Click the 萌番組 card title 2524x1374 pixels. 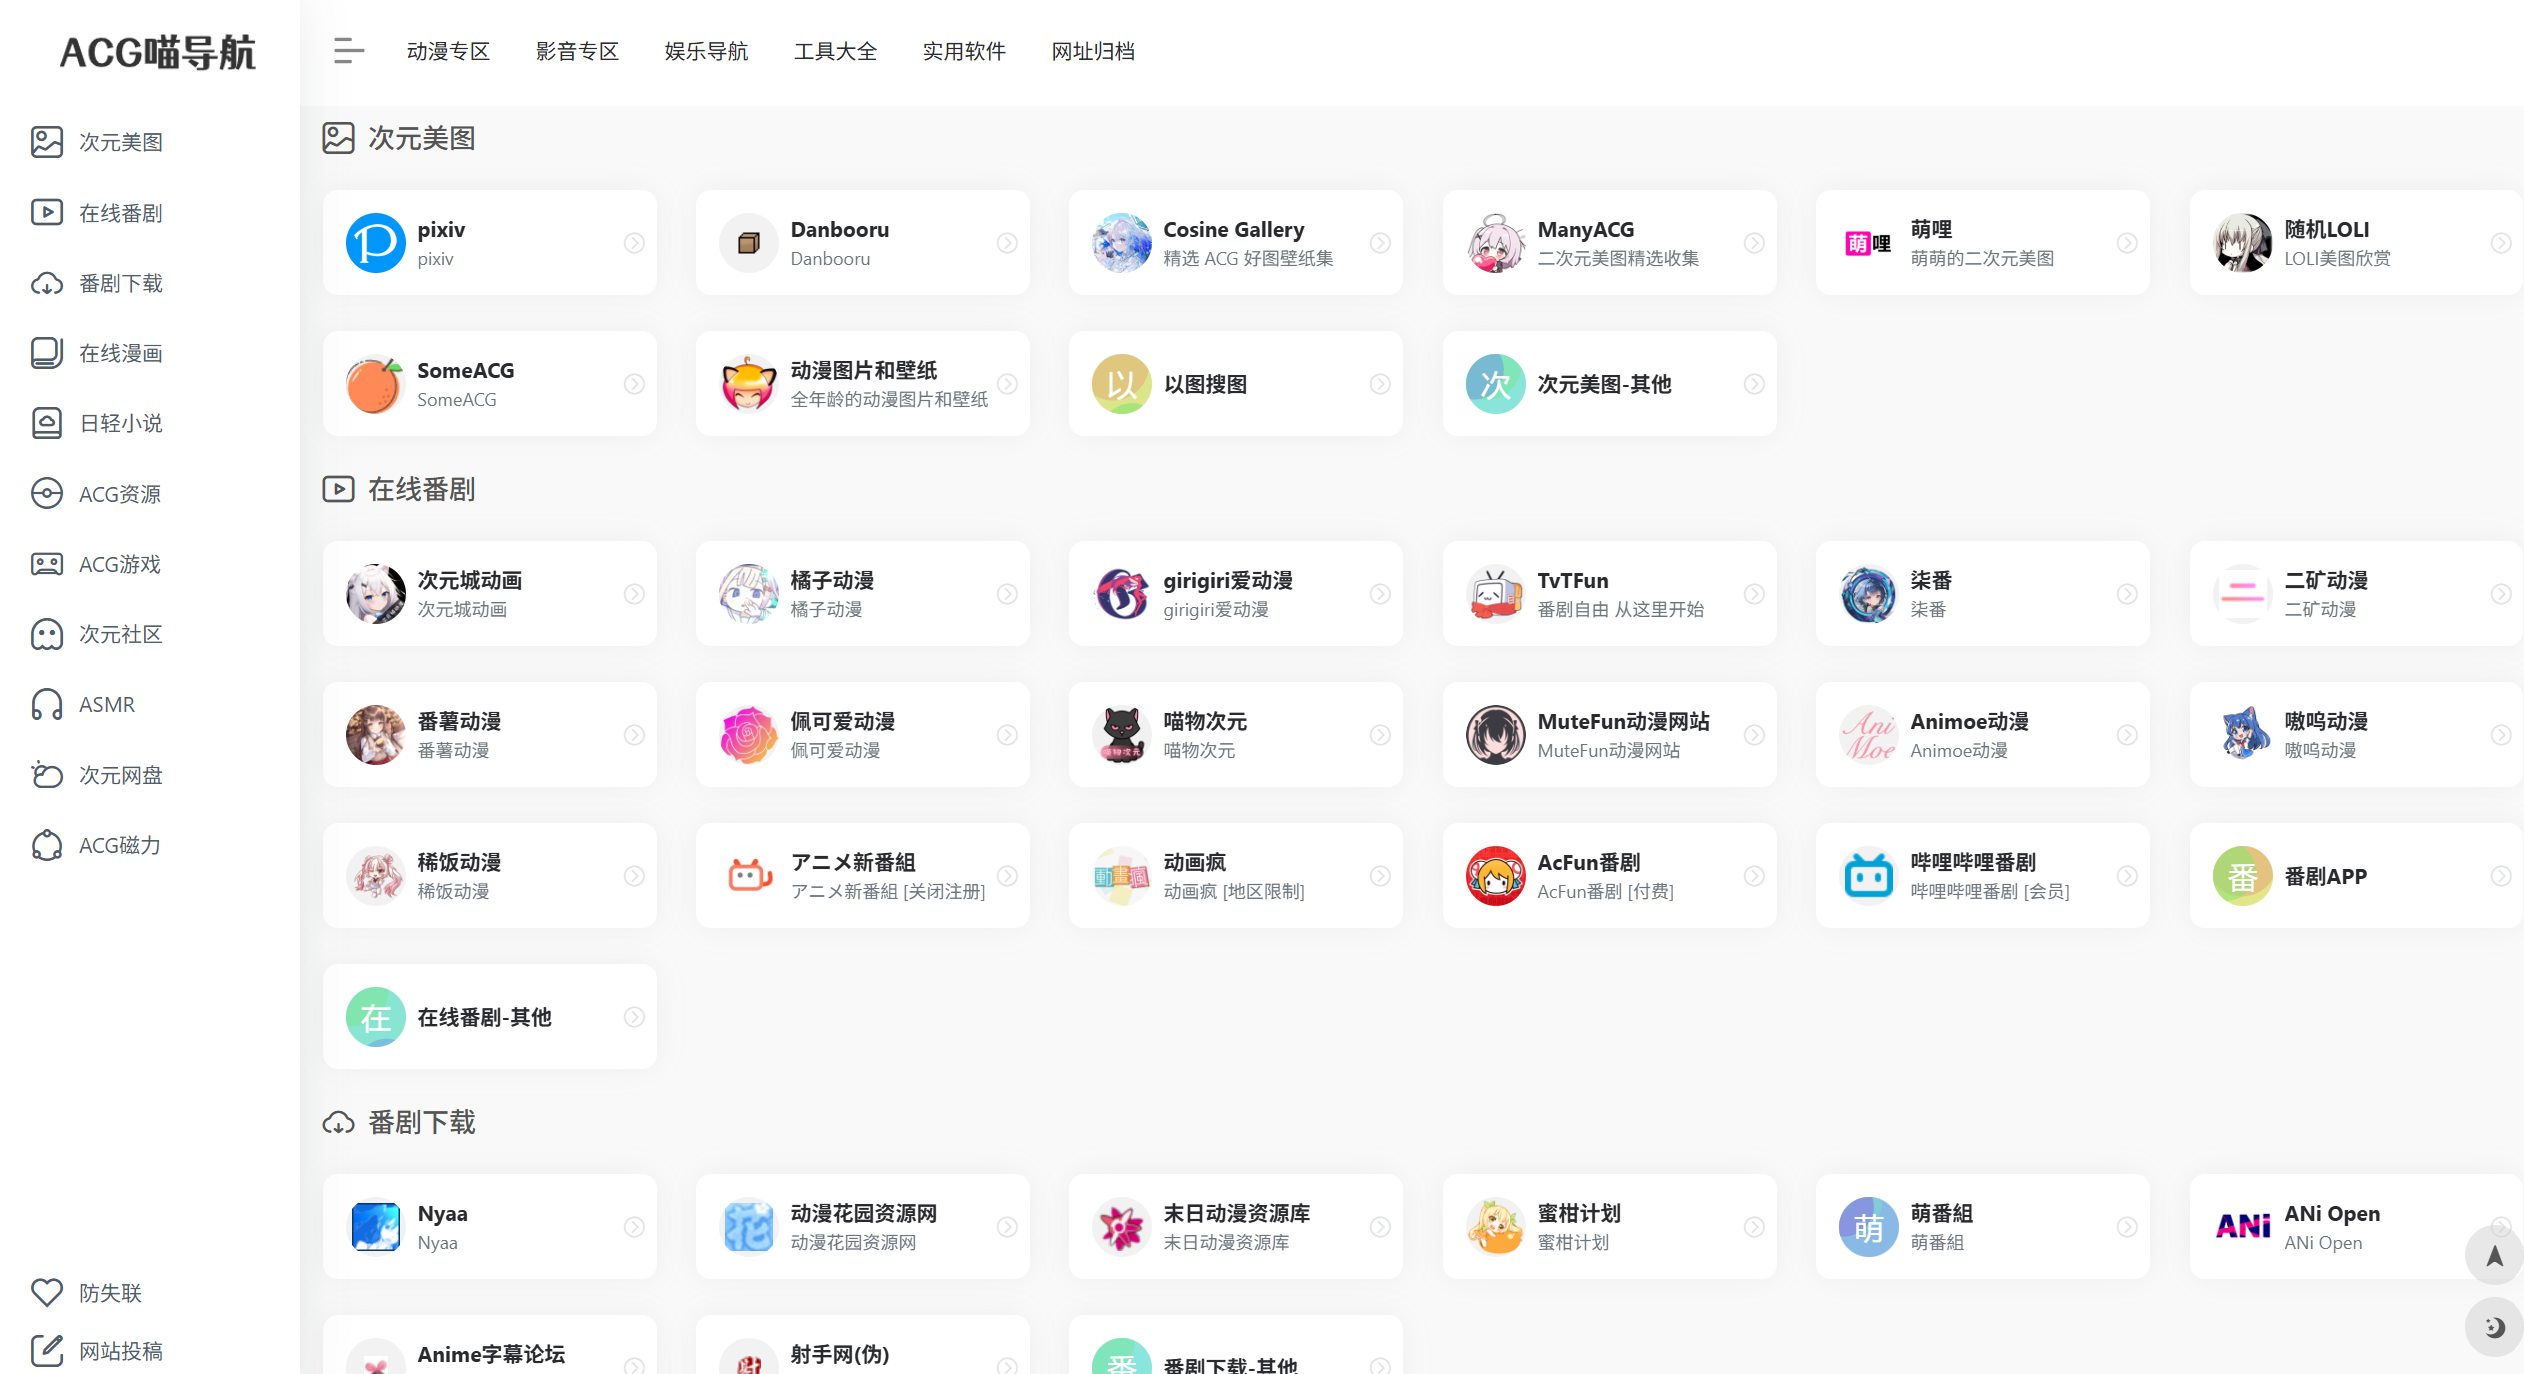[1941, 1213]
